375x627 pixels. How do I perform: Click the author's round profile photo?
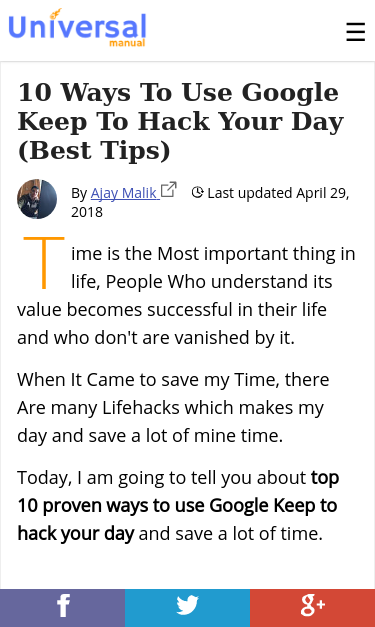point(37,199)
